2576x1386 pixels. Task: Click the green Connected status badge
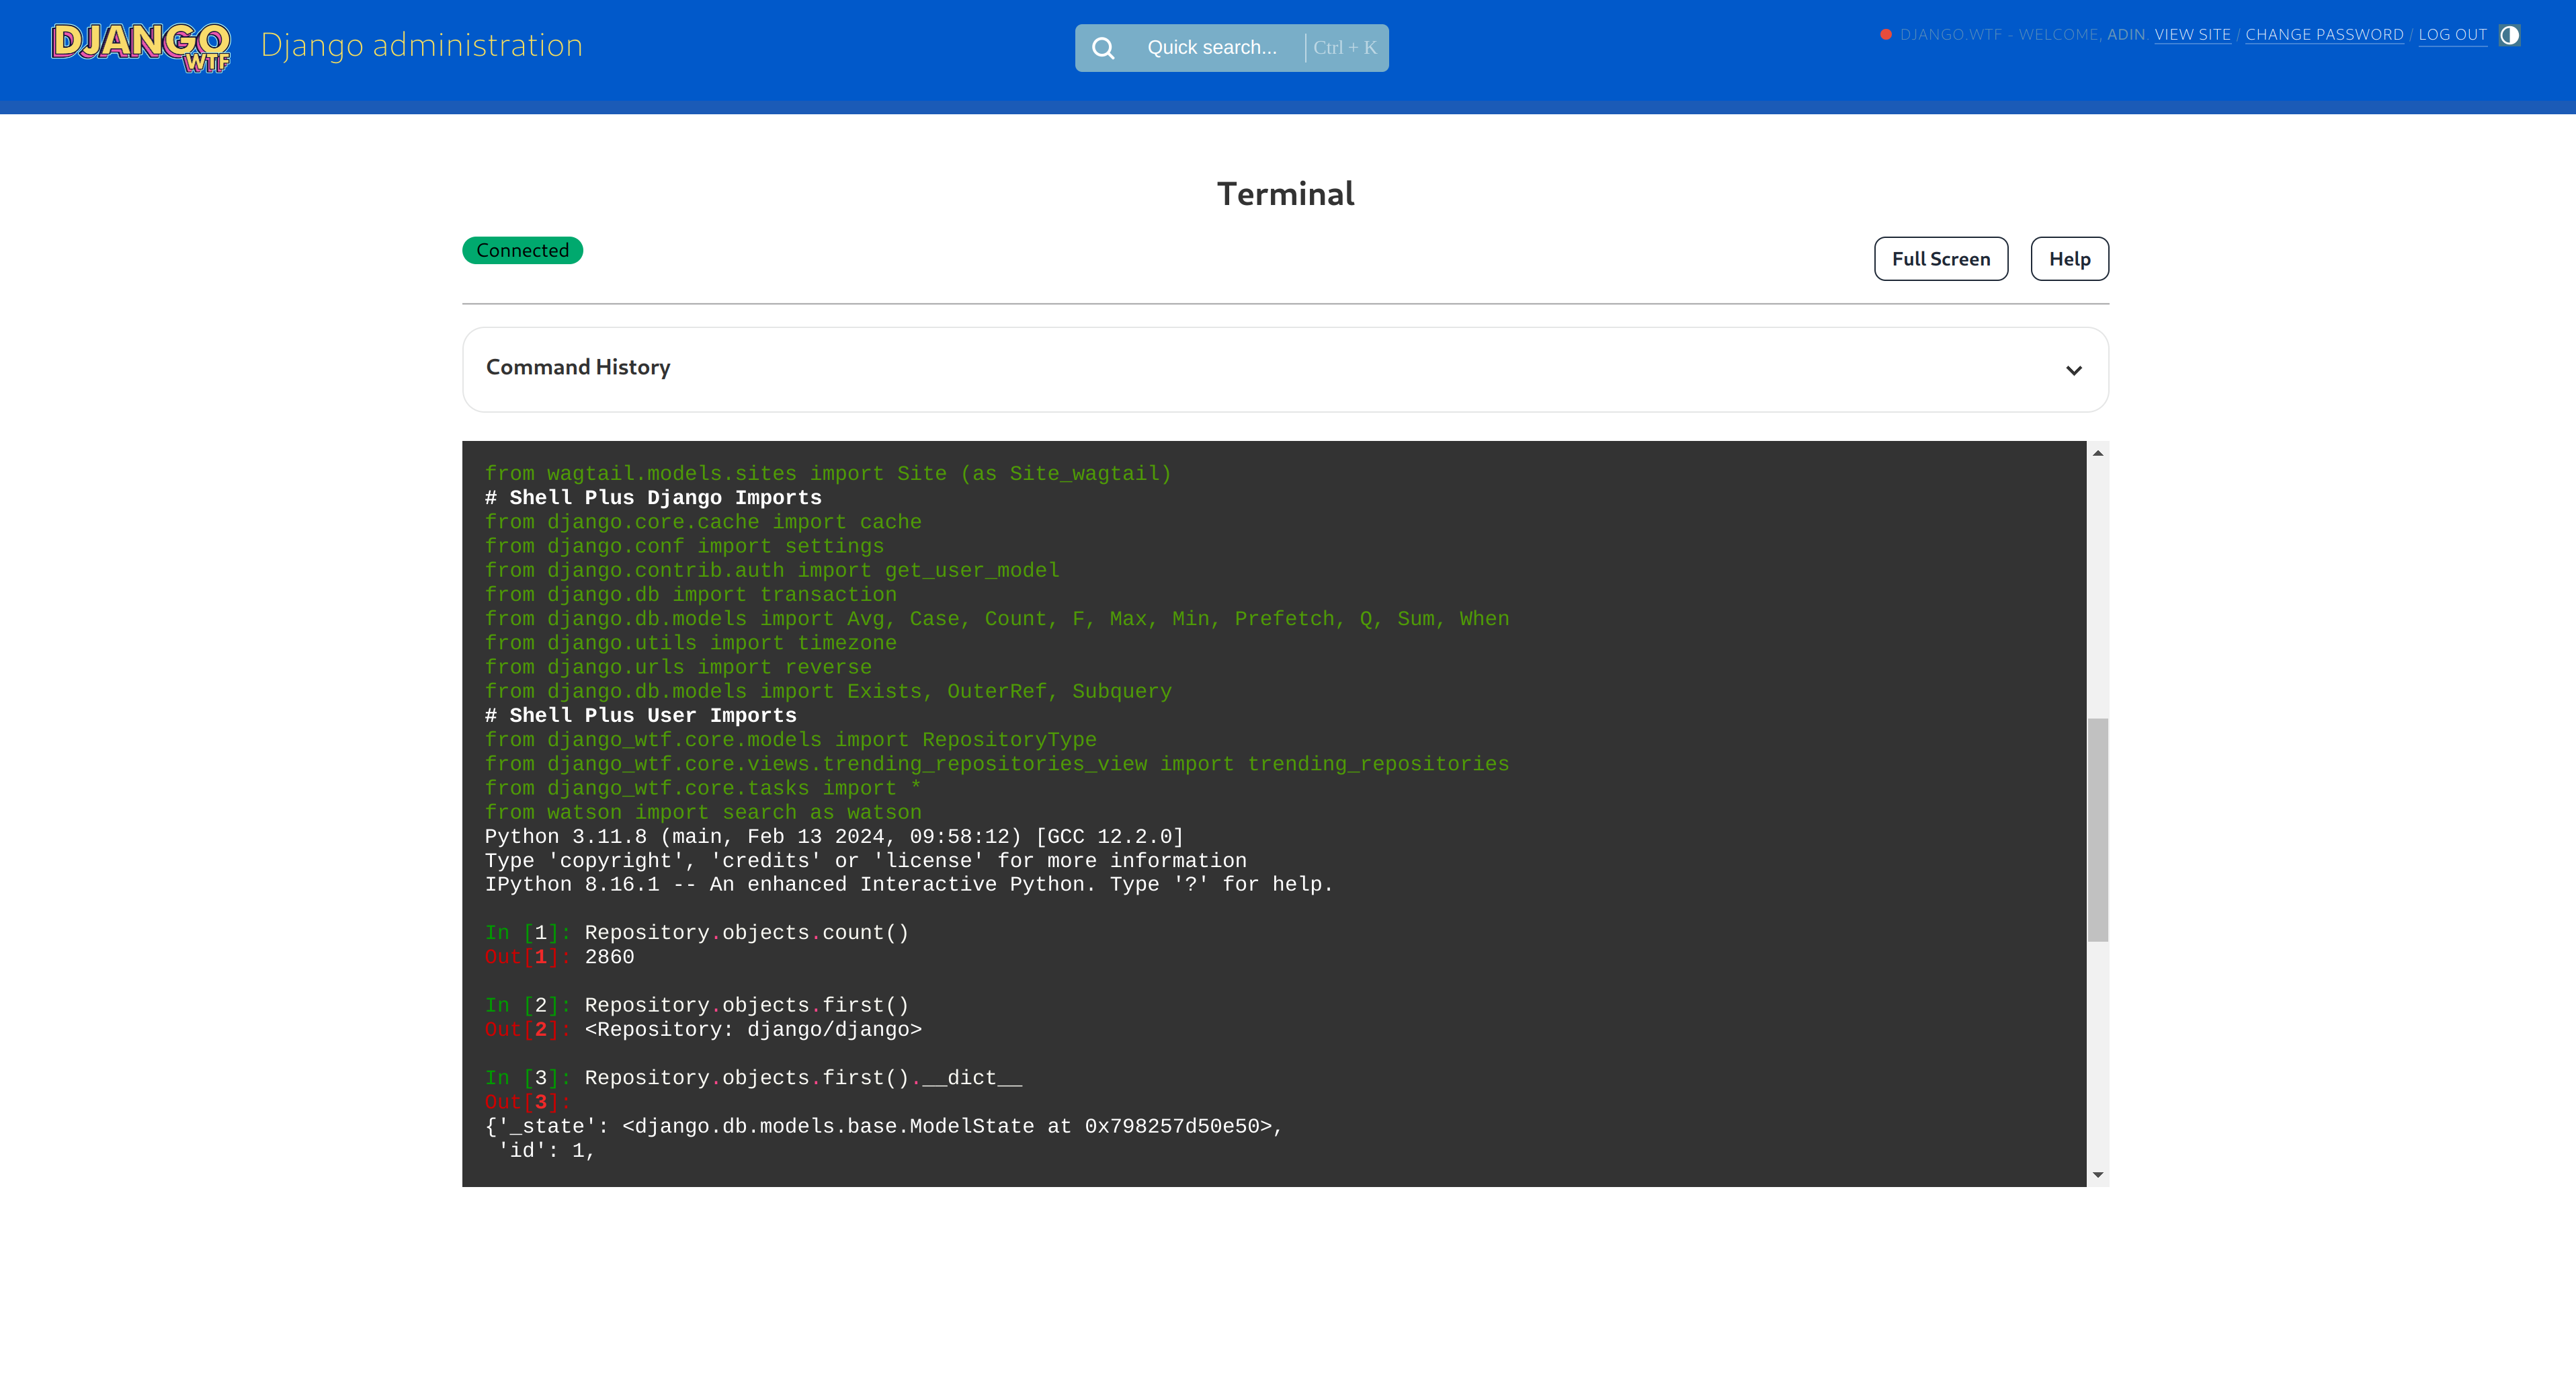pos(522,251)
